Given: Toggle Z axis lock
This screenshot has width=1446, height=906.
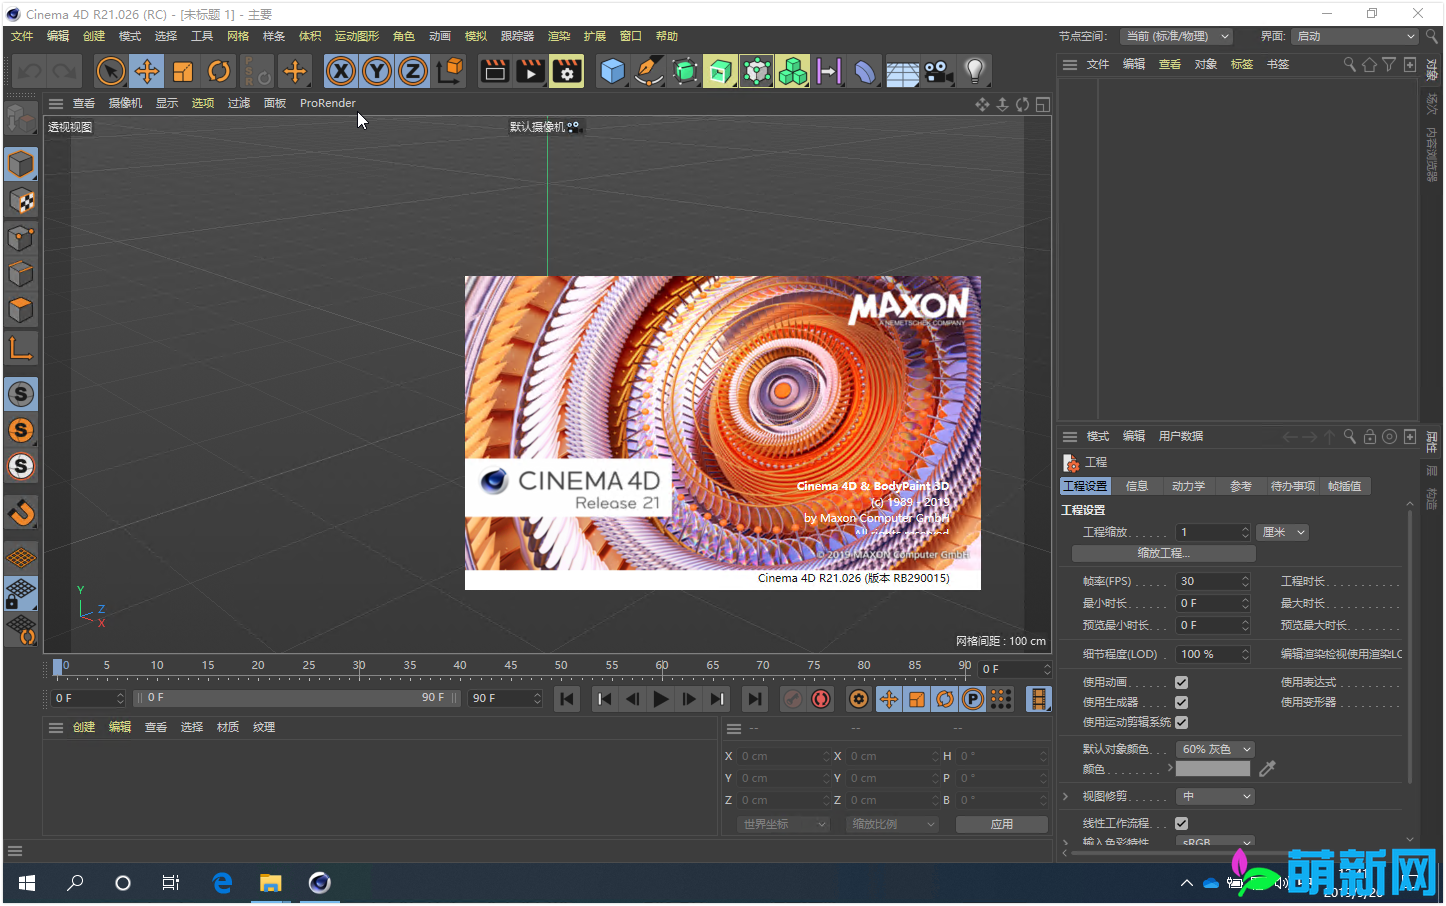Looking at the screenshot, I should coord(413,71).
